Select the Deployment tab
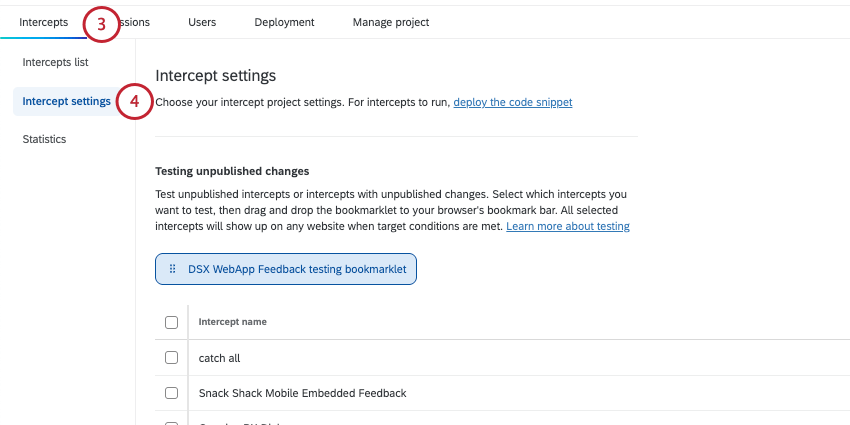The image size is (850, 425). [x=284, y=22]
